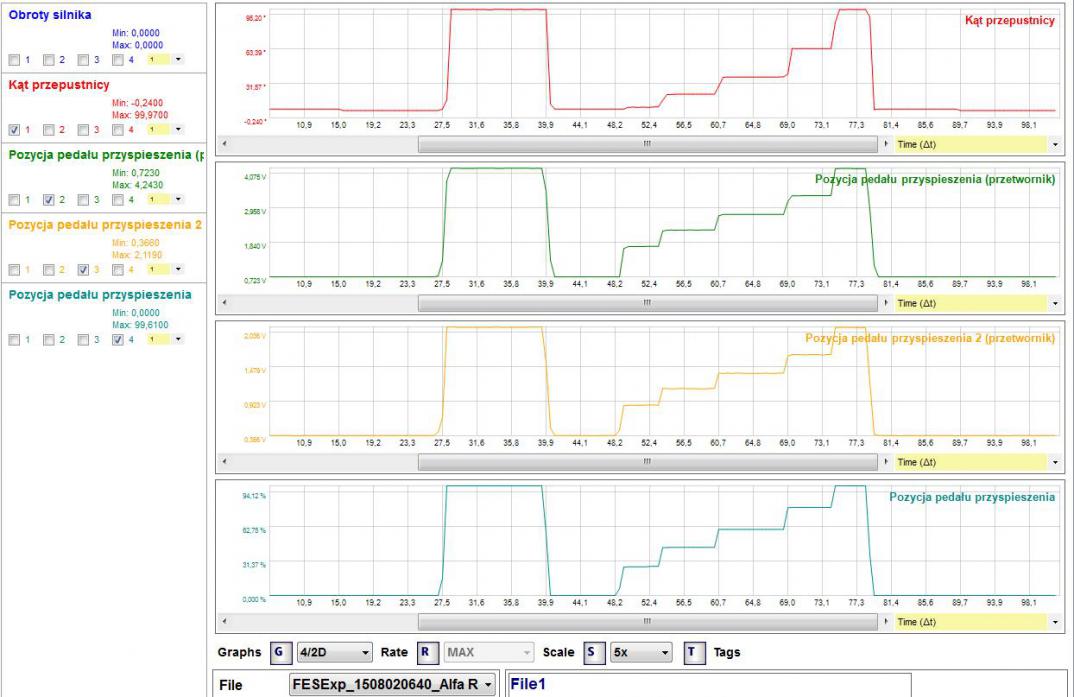Open the MAX rate dropdown
The image size is (1074, 697).
pos(488,652)
